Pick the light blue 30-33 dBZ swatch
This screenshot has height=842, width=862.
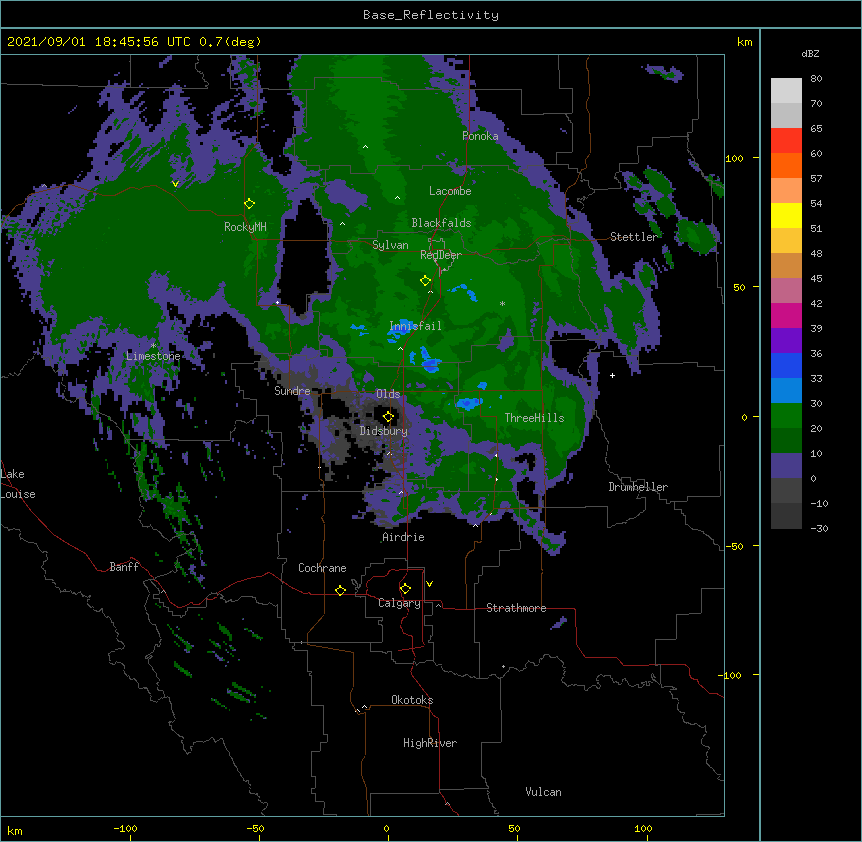pyautogui.click(x=786, y=391)
